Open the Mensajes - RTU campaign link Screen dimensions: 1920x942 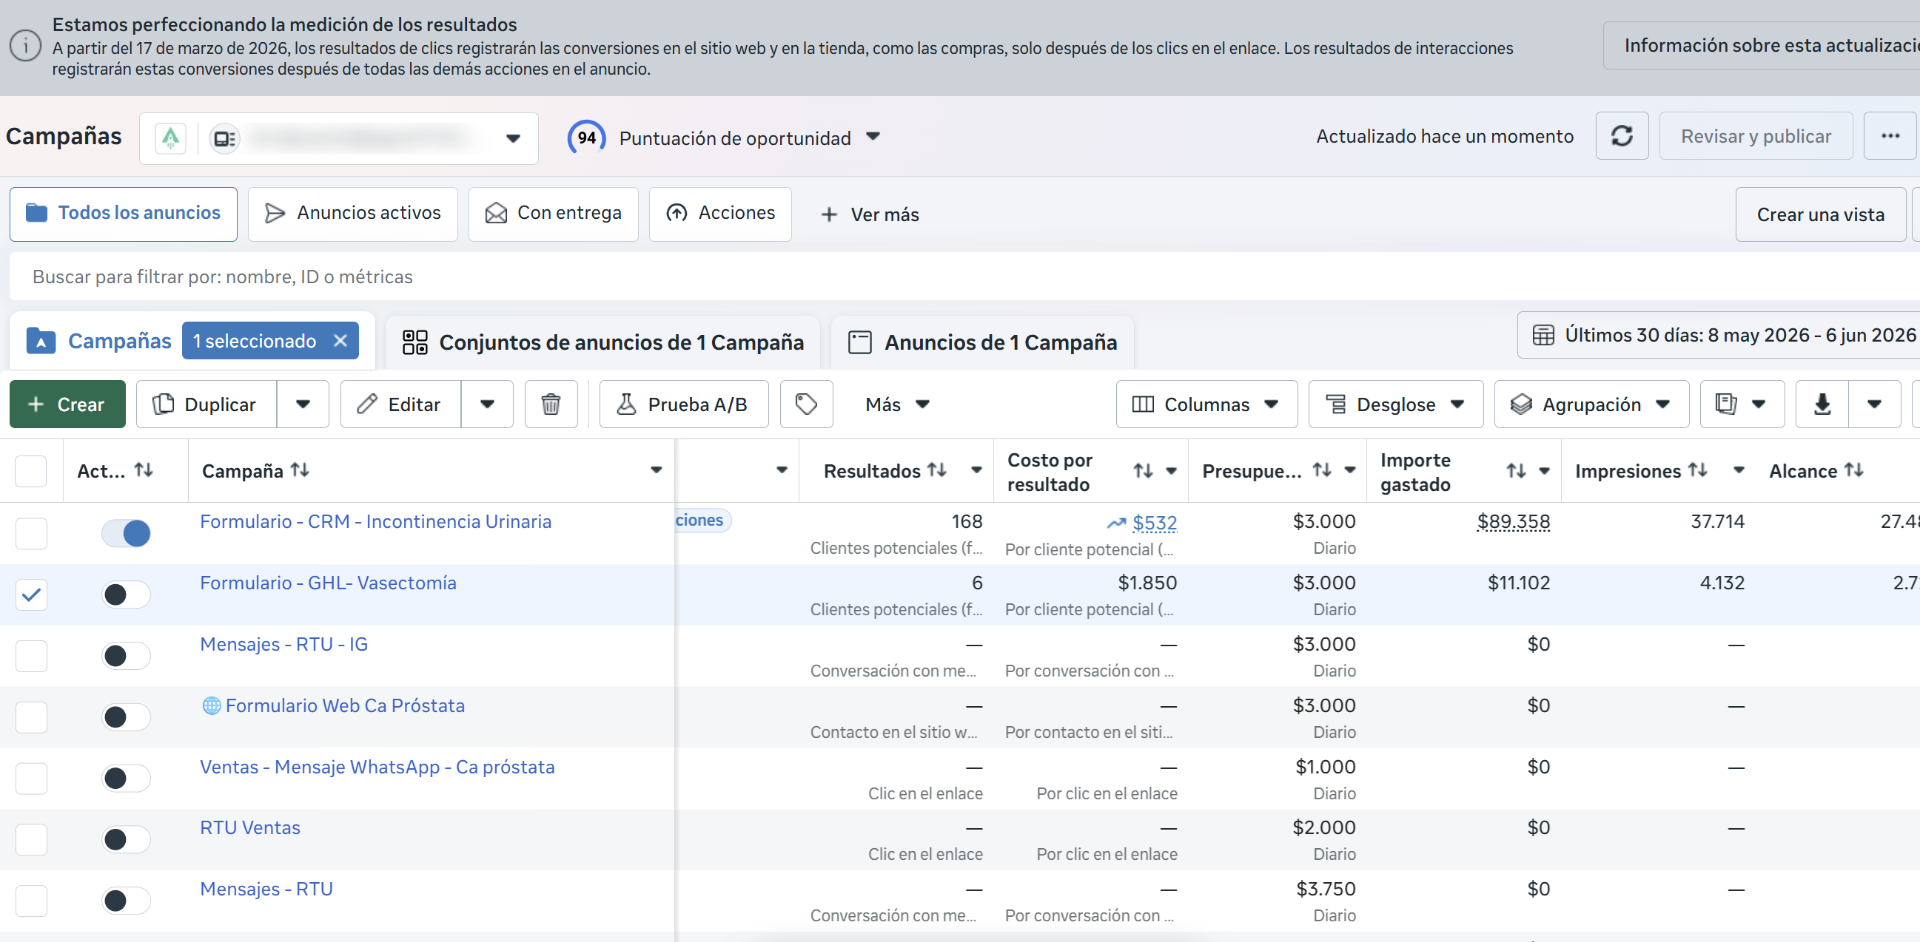[x=266, y=889]
